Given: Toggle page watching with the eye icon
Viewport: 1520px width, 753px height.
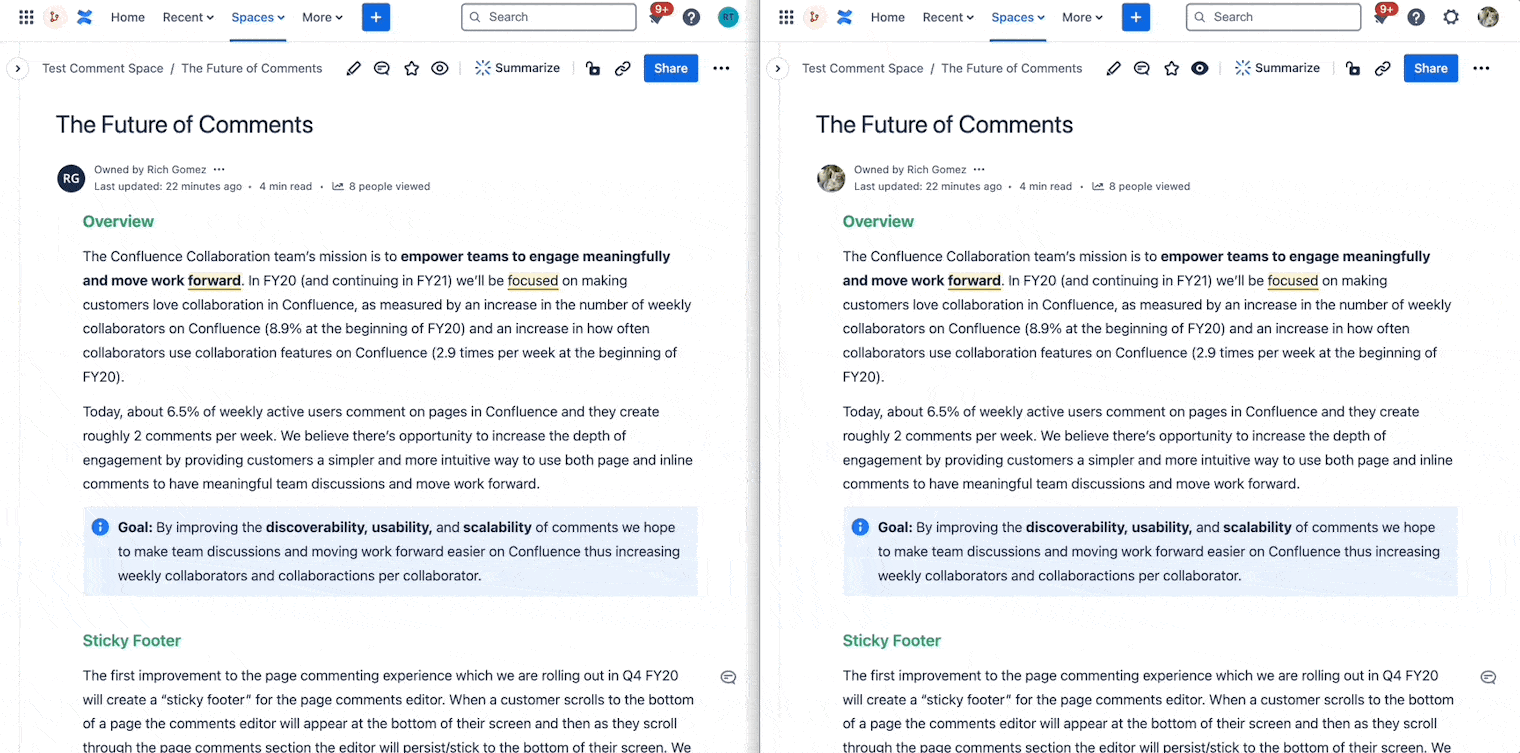Looking at the screenshot, I should [439, 68].
